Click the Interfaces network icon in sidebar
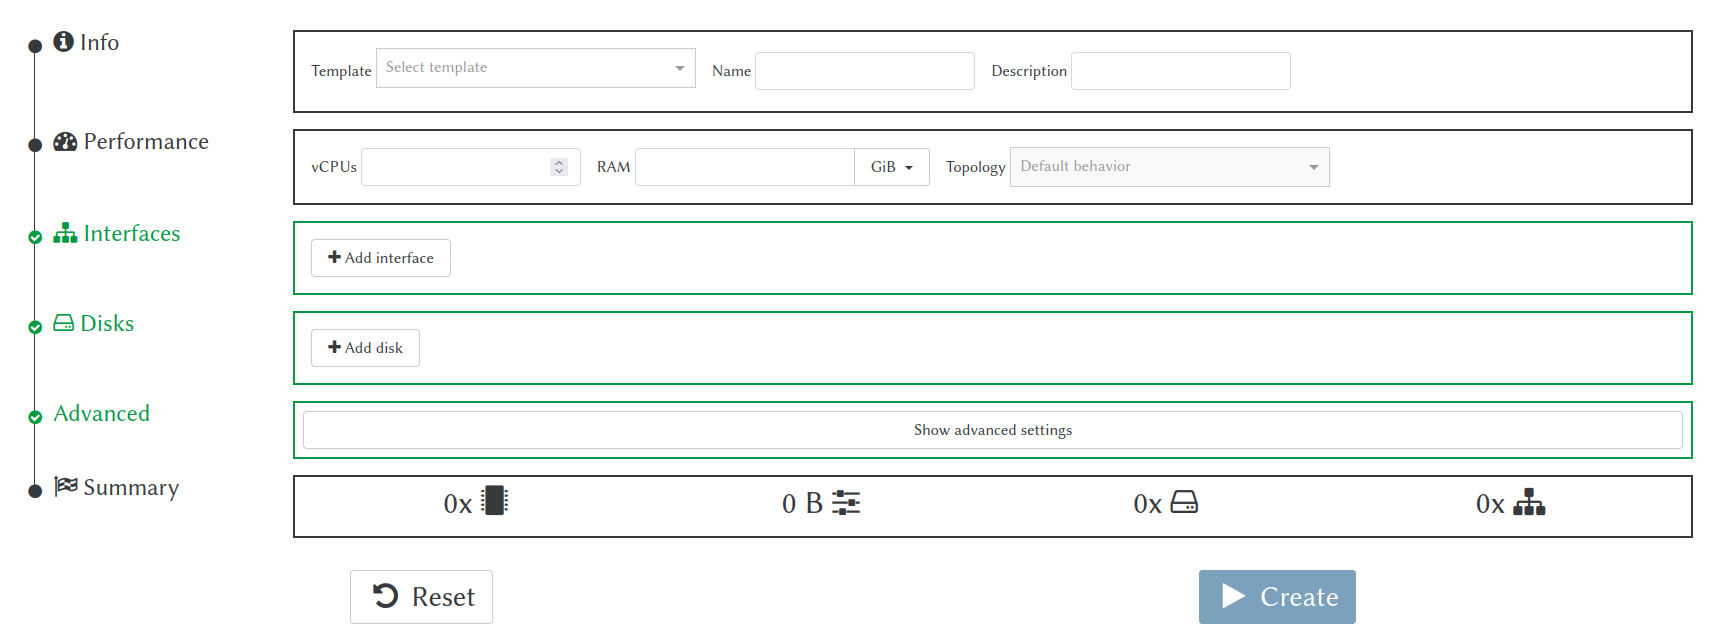The width and height of the screenshot is (1715, 639). (x=65, y=233)
